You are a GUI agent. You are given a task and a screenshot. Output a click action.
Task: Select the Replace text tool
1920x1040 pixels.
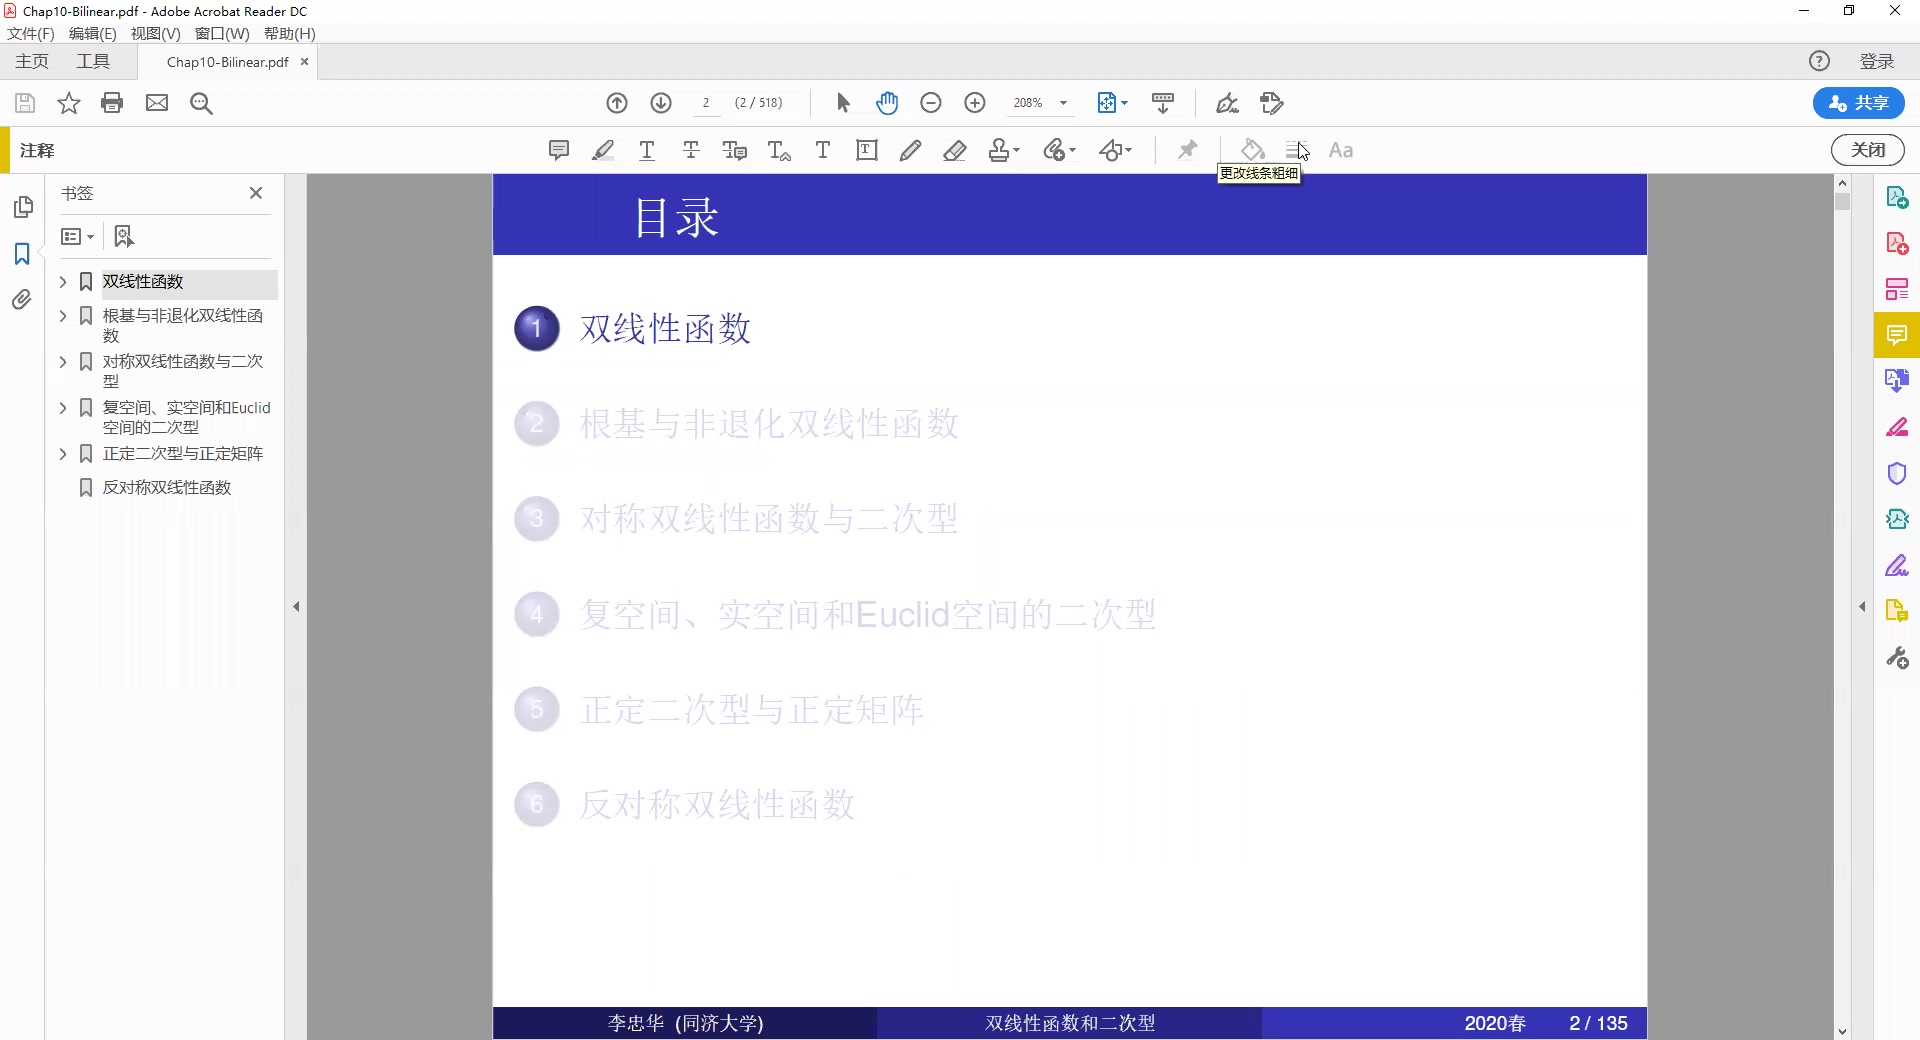coord(735,150)
